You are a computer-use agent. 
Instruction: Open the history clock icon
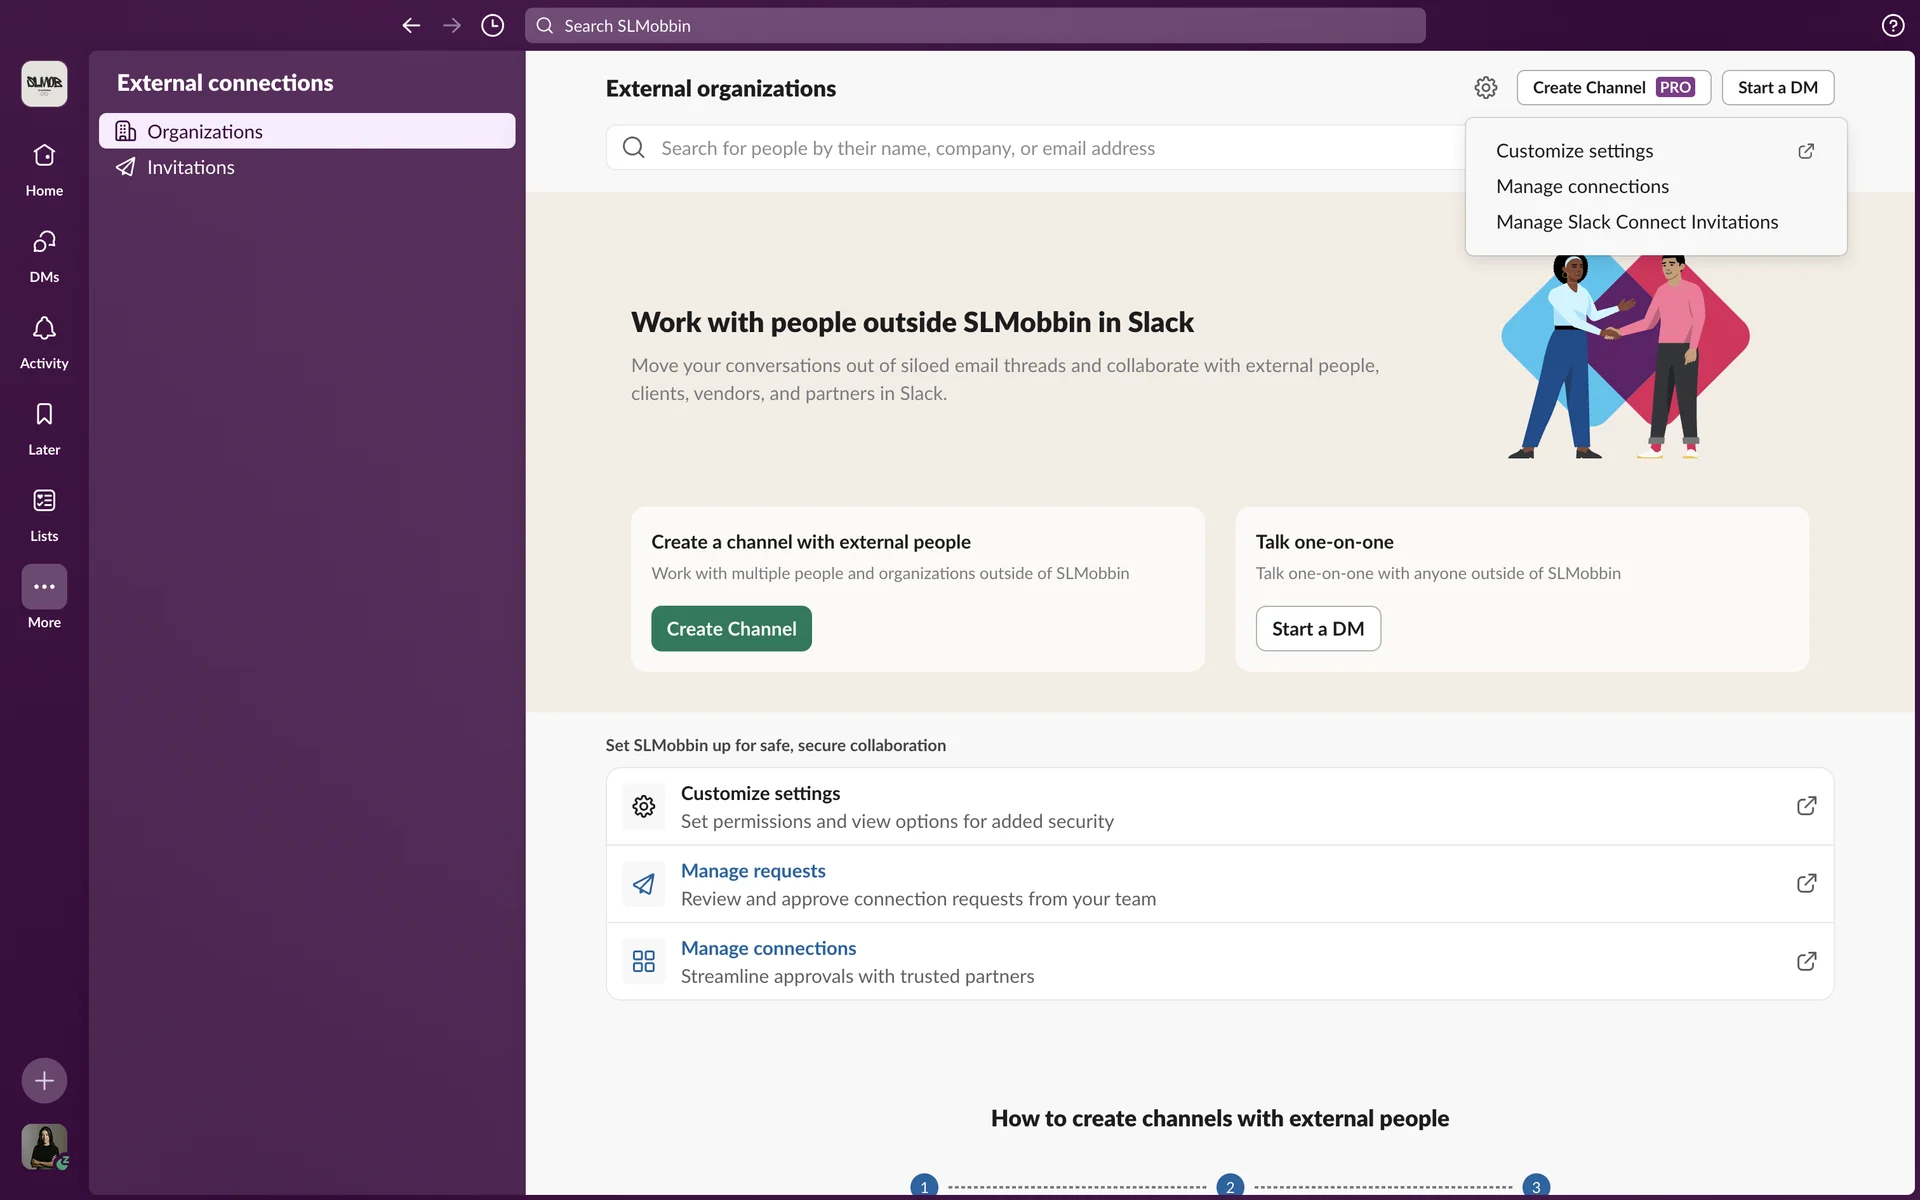[492, 26]
